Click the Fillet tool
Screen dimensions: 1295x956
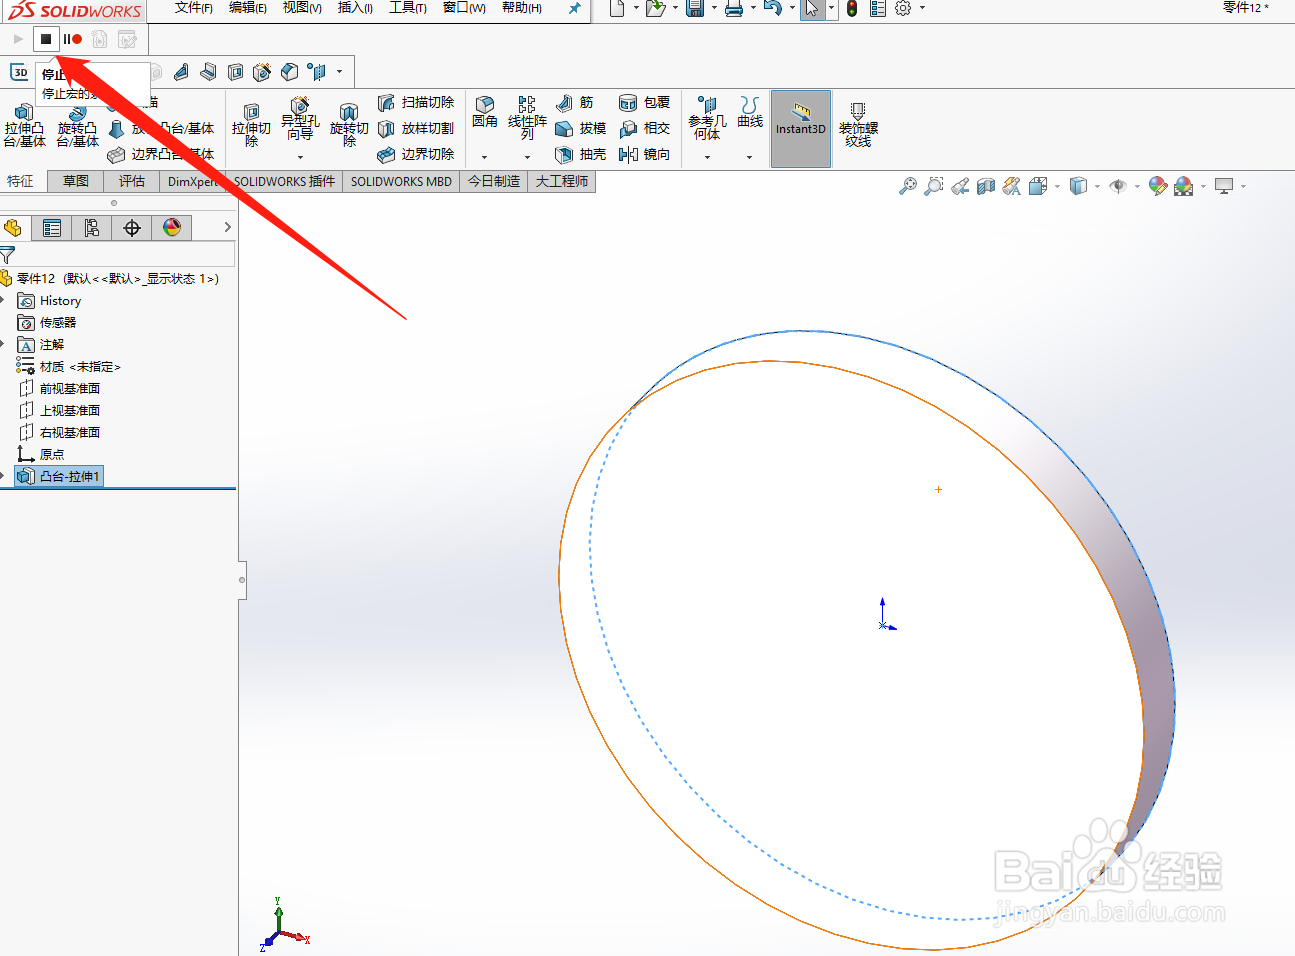click(x=485, y=112)
